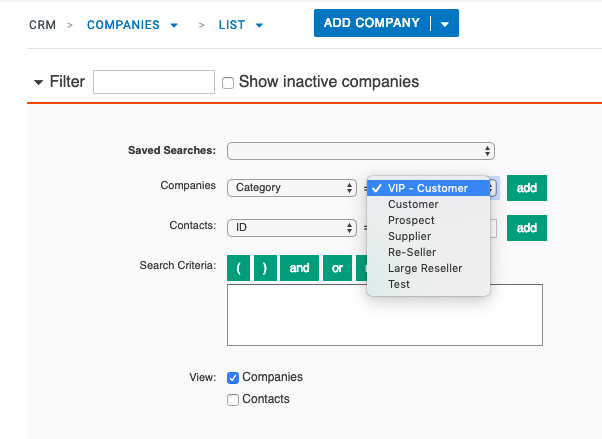Click the Filter text input

coord(154,82)
